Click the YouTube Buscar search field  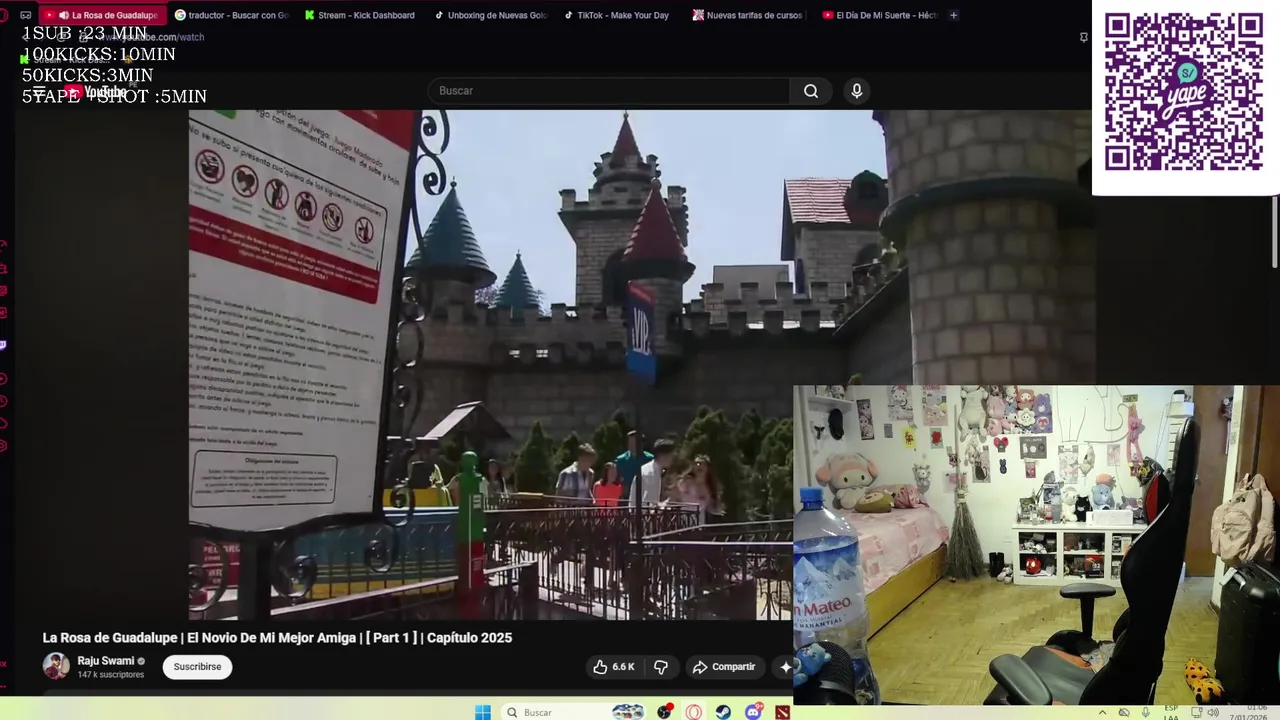608,91
